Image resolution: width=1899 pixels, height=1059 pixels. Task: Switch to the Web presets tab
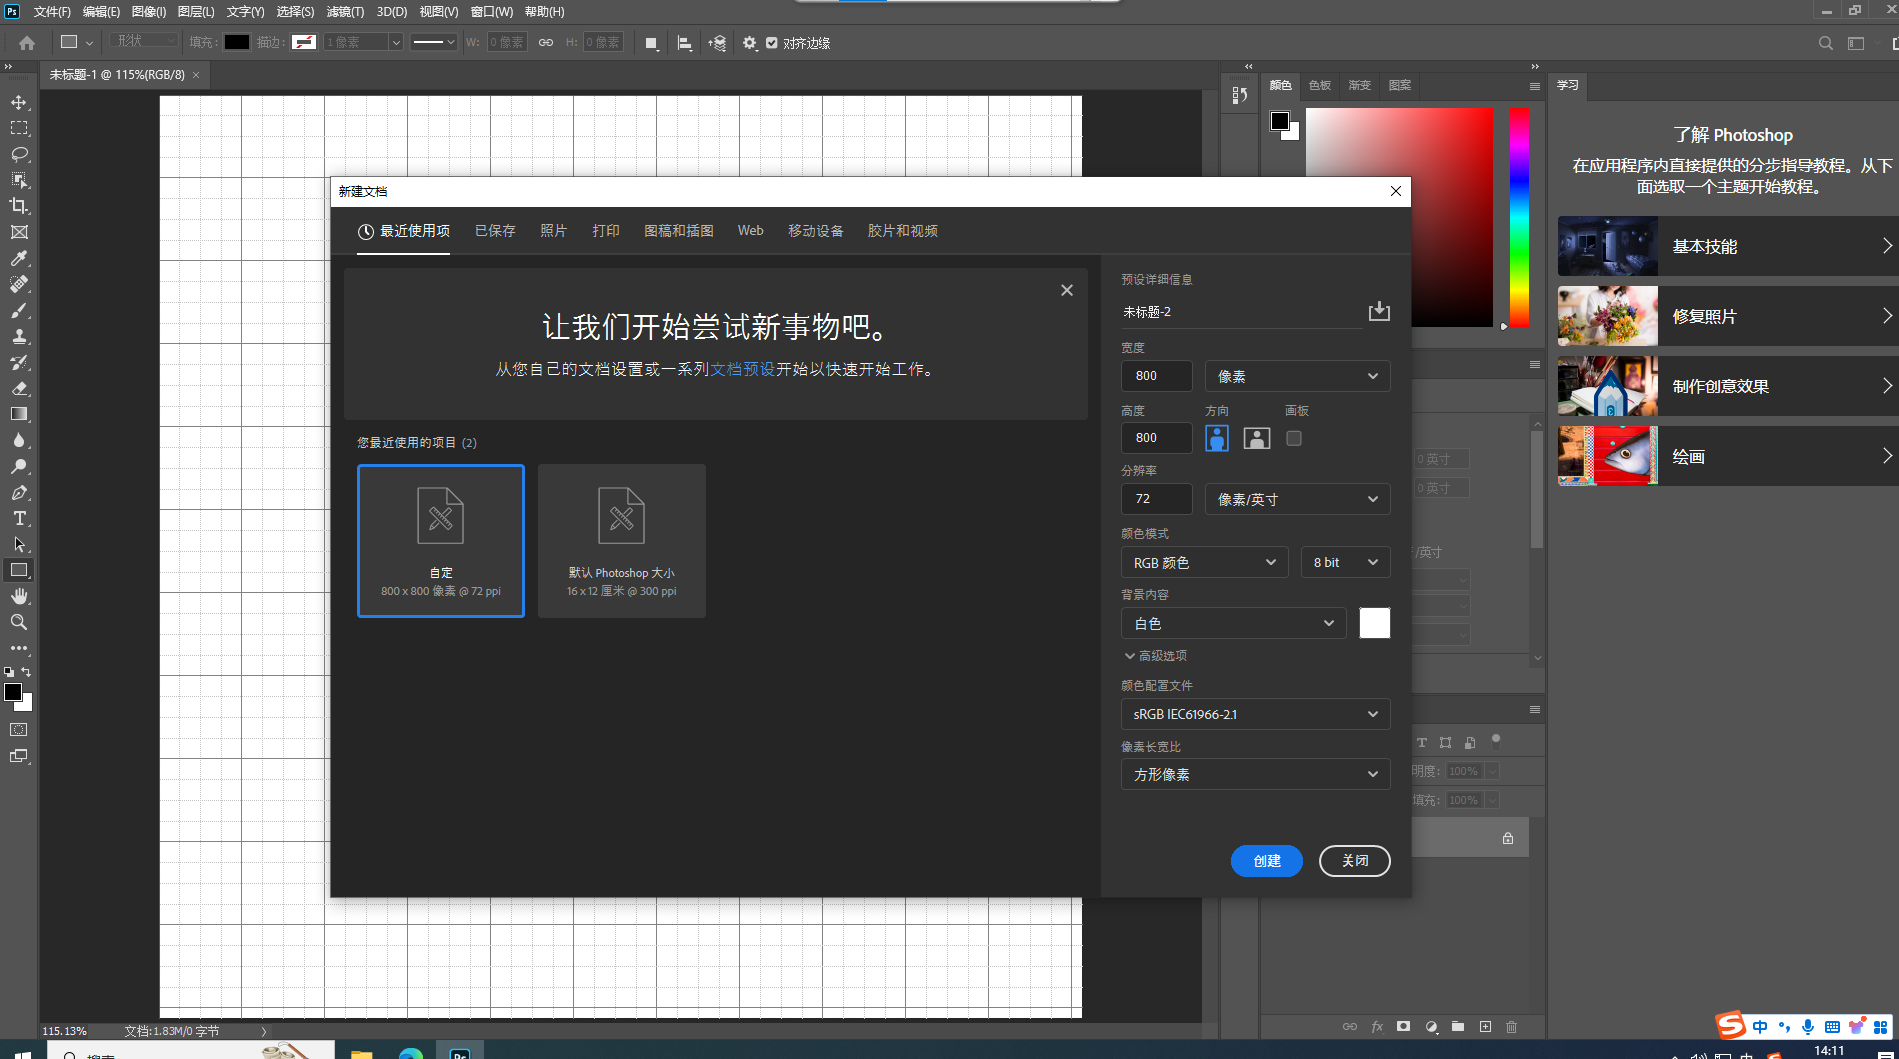point(750,231)
